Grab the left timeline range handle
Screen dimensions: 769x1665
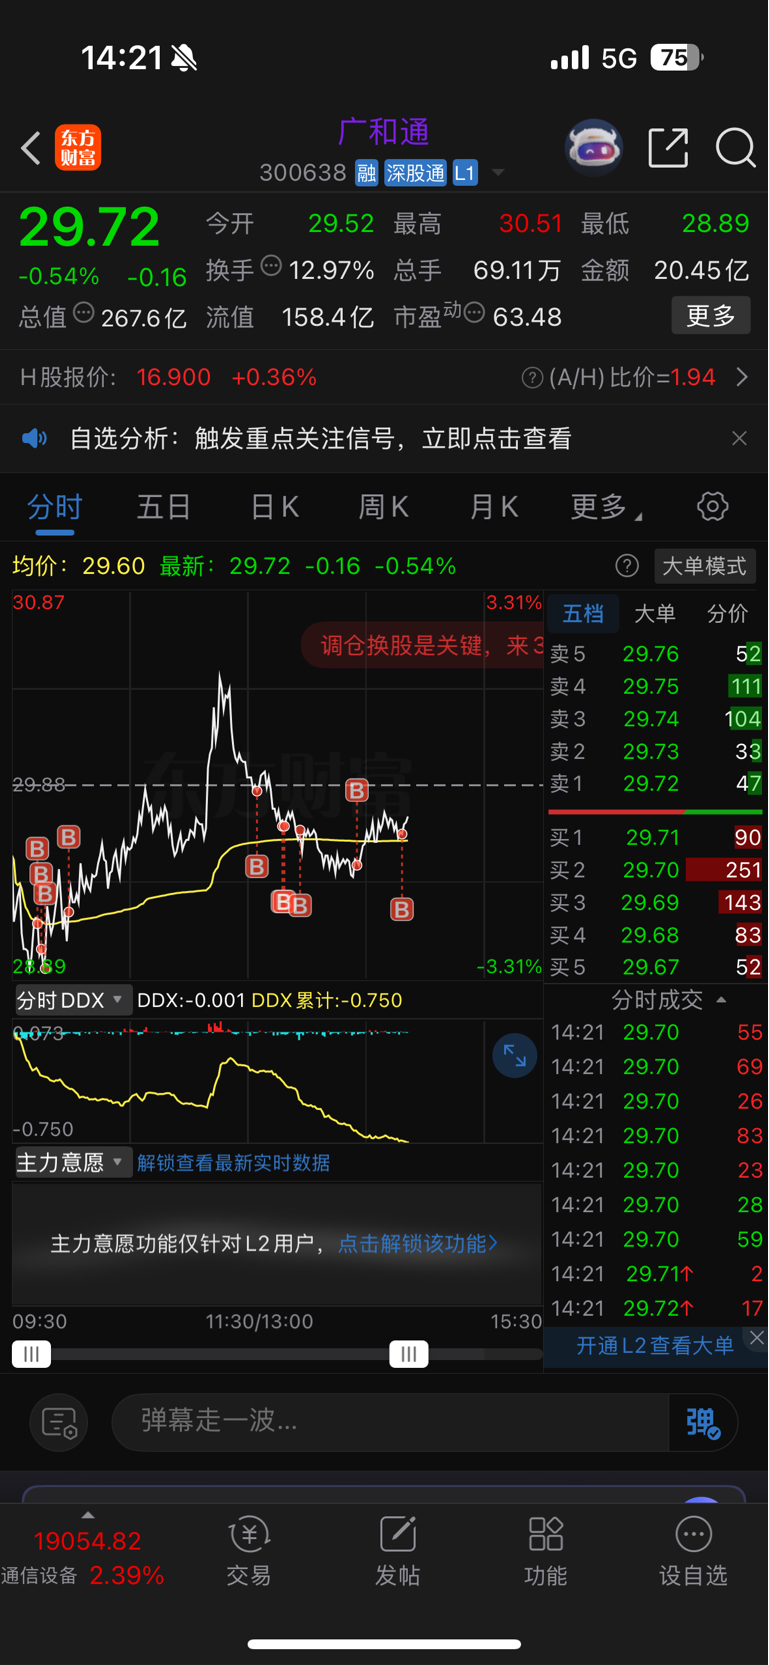coord(31,1354)
